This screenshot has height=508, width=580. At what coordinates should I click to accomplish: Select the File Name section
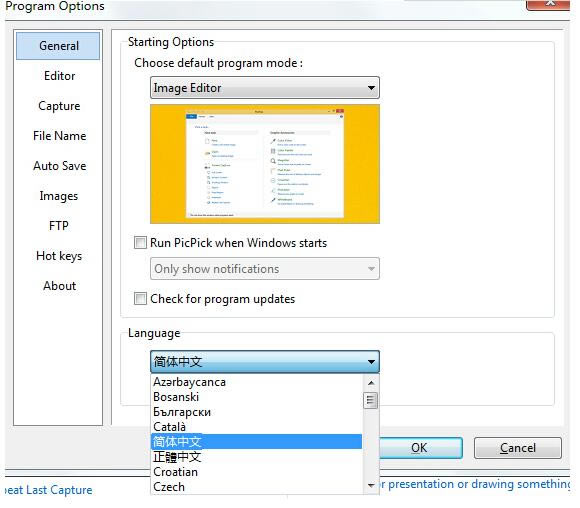(59, 136)
